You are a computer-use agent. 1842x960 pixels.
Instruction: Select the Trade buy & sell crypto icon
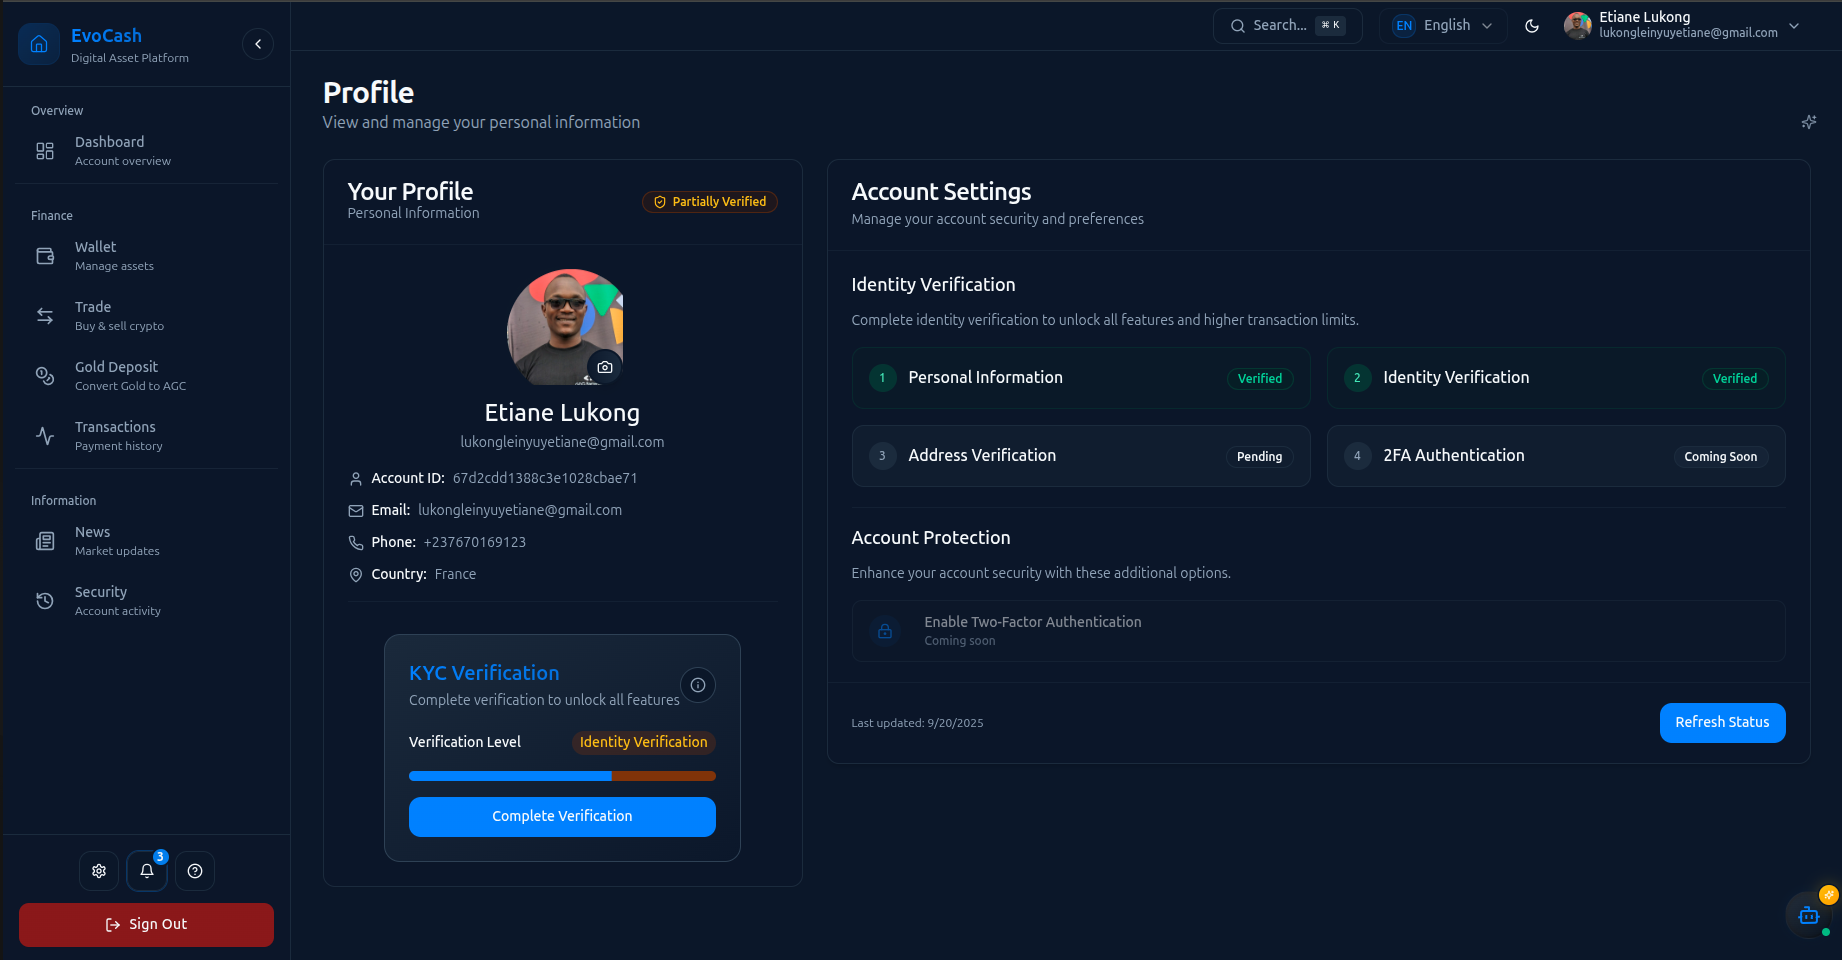(44, 316)
